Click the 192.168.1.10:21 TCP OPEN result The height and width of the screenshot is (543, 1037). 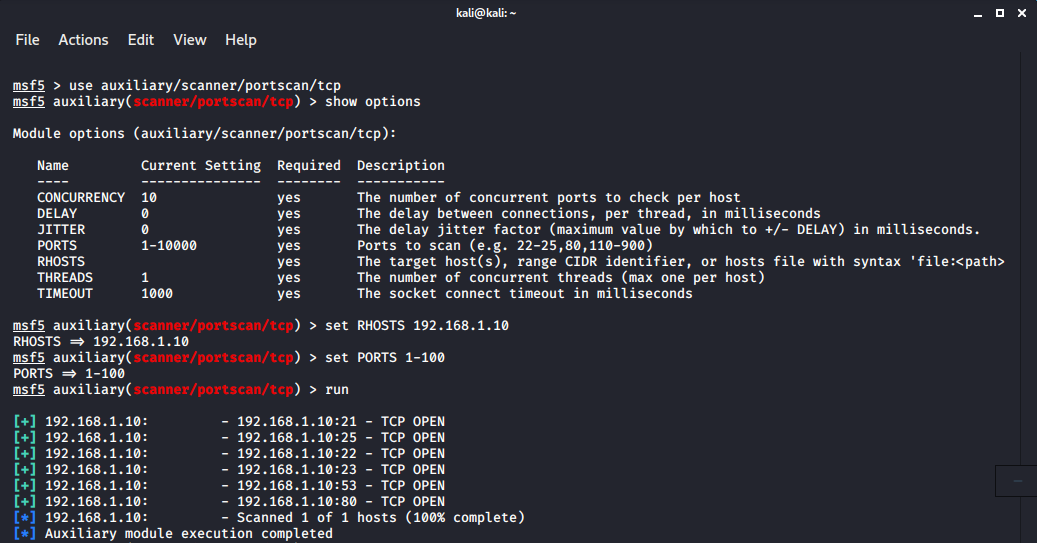(229, 421)
